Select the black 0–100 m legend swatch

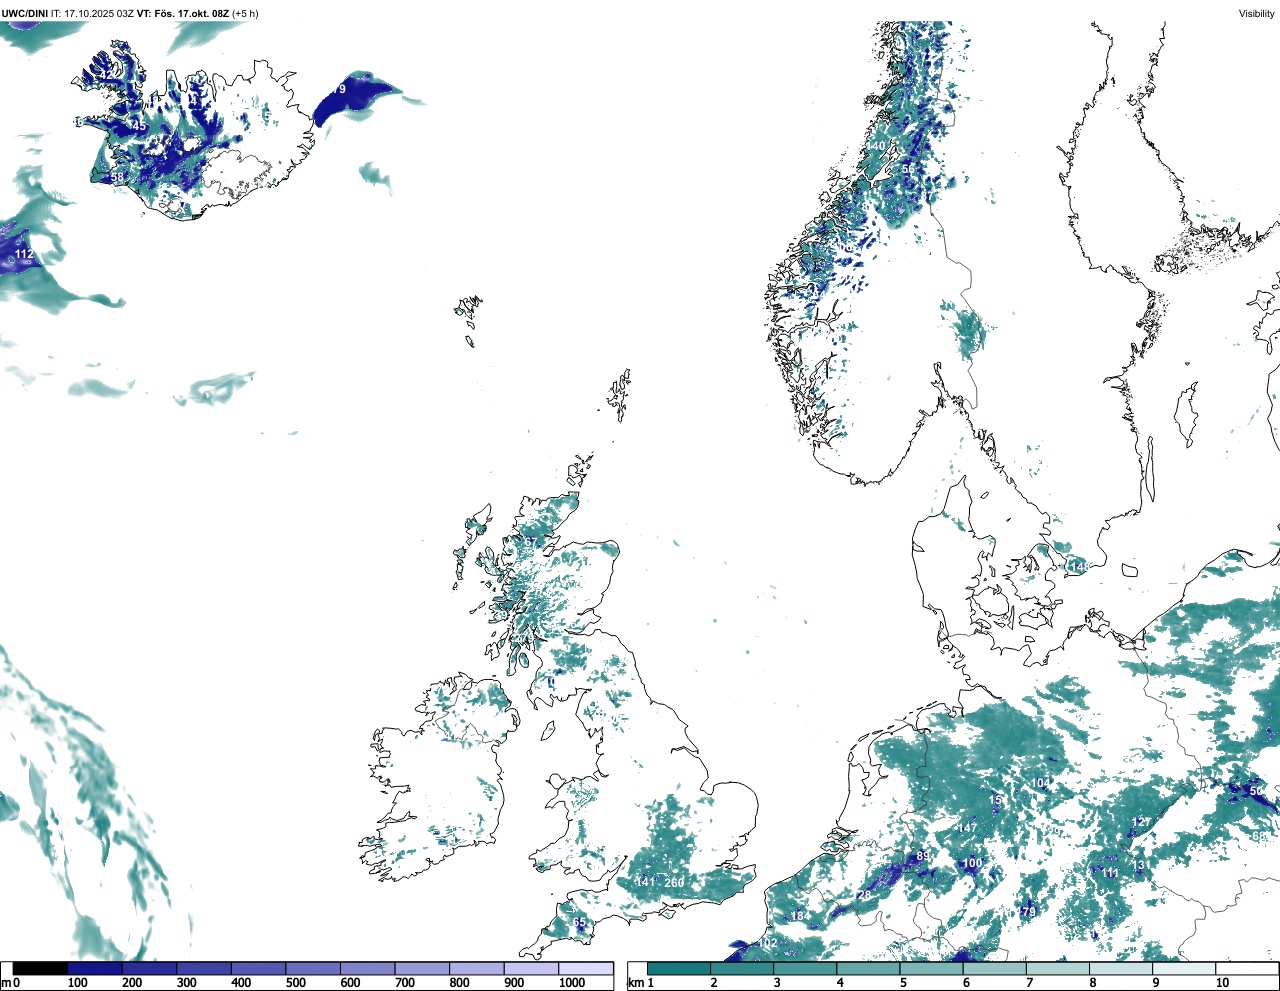pyautogui.click(x=40, y=968)
